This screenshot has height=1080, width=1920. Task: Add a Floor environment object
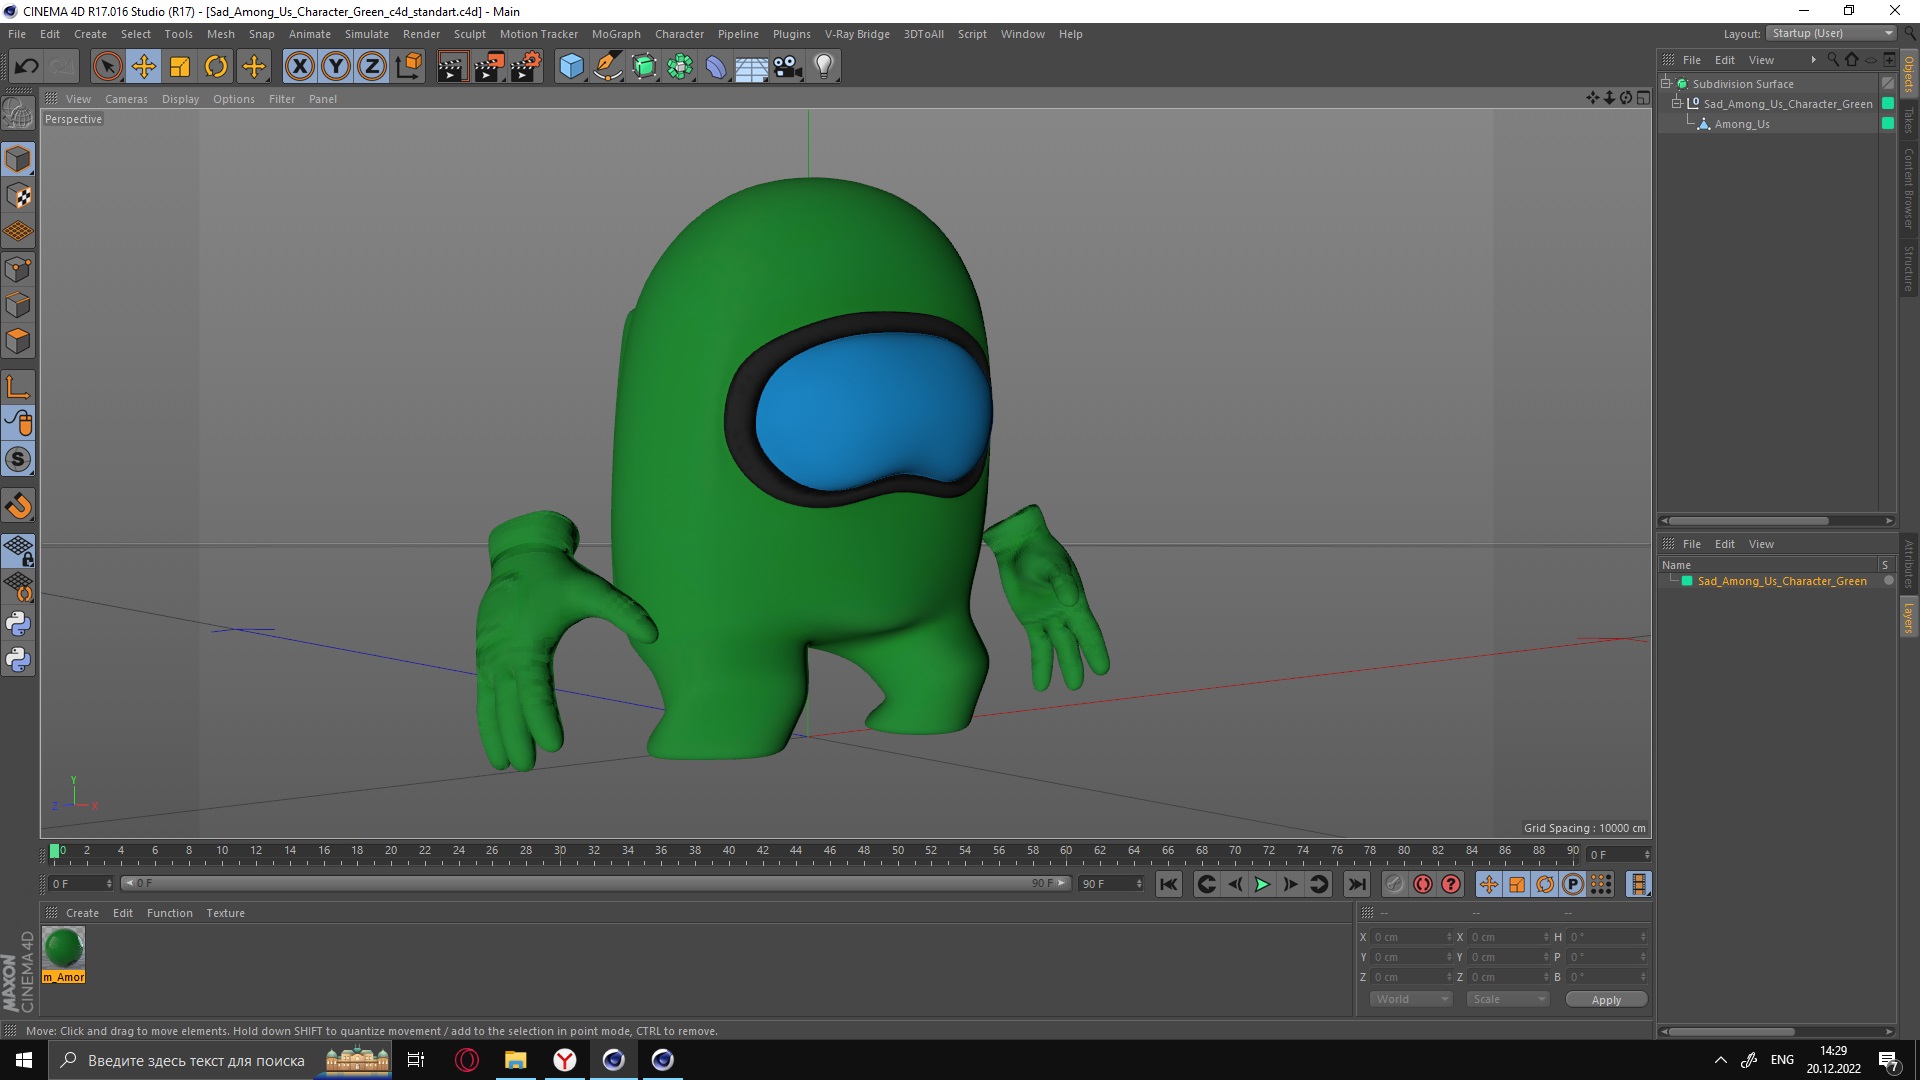click(x=752, y=67)
